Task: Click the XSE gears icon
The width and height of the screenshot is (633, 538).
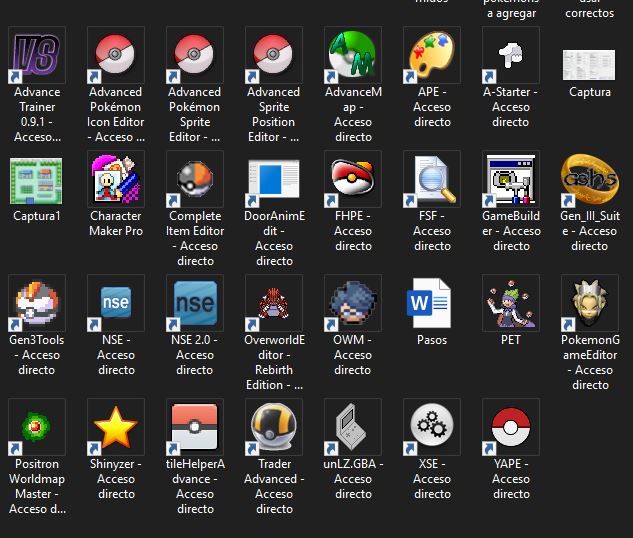Action: pyautogui.click(x=432, y=428)
